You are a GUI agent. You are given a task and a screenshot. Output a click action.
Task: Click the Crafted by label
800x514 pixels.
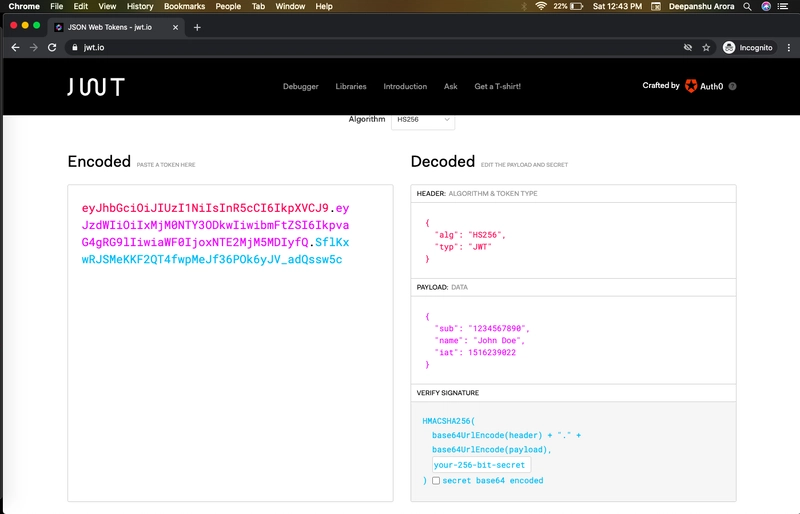pos(661,85)
